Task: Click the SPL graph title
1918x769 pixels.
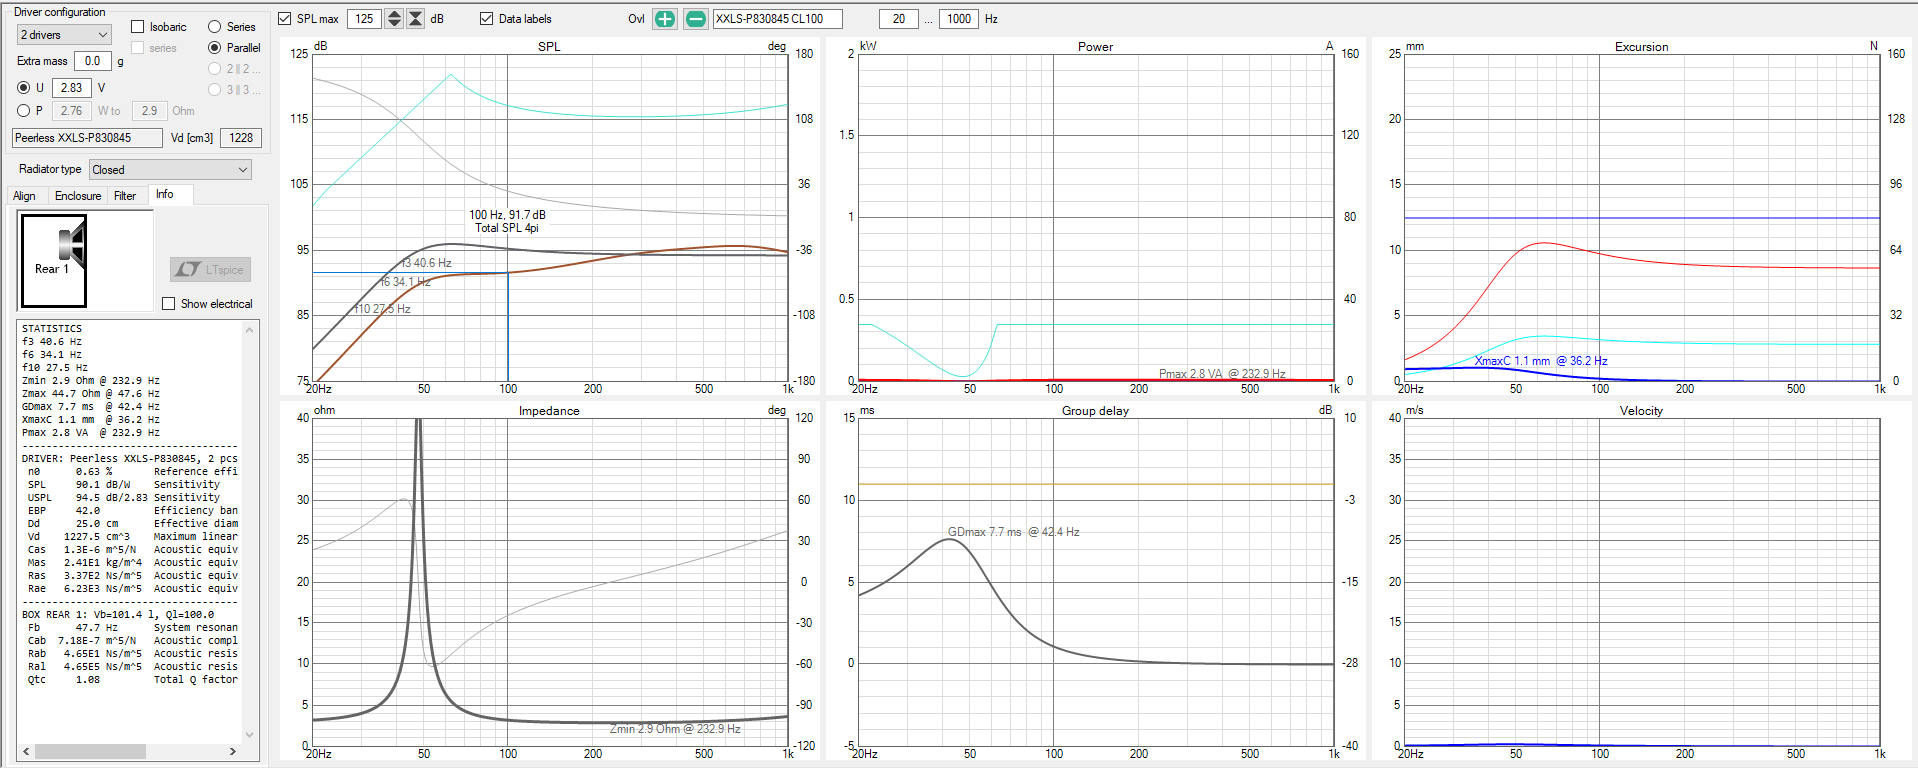Action: pyautogui.click(x=549, y=47)
